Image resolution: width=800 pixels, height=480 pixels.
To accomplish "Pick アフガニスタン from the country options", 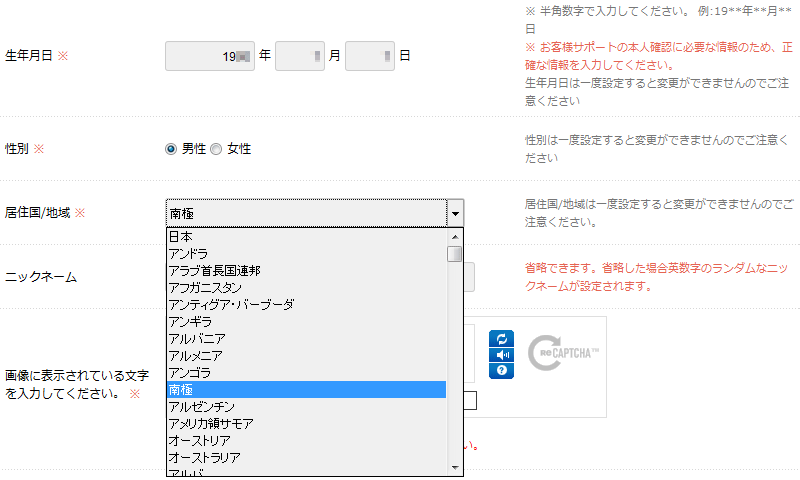I will click(x=305, y=288).
